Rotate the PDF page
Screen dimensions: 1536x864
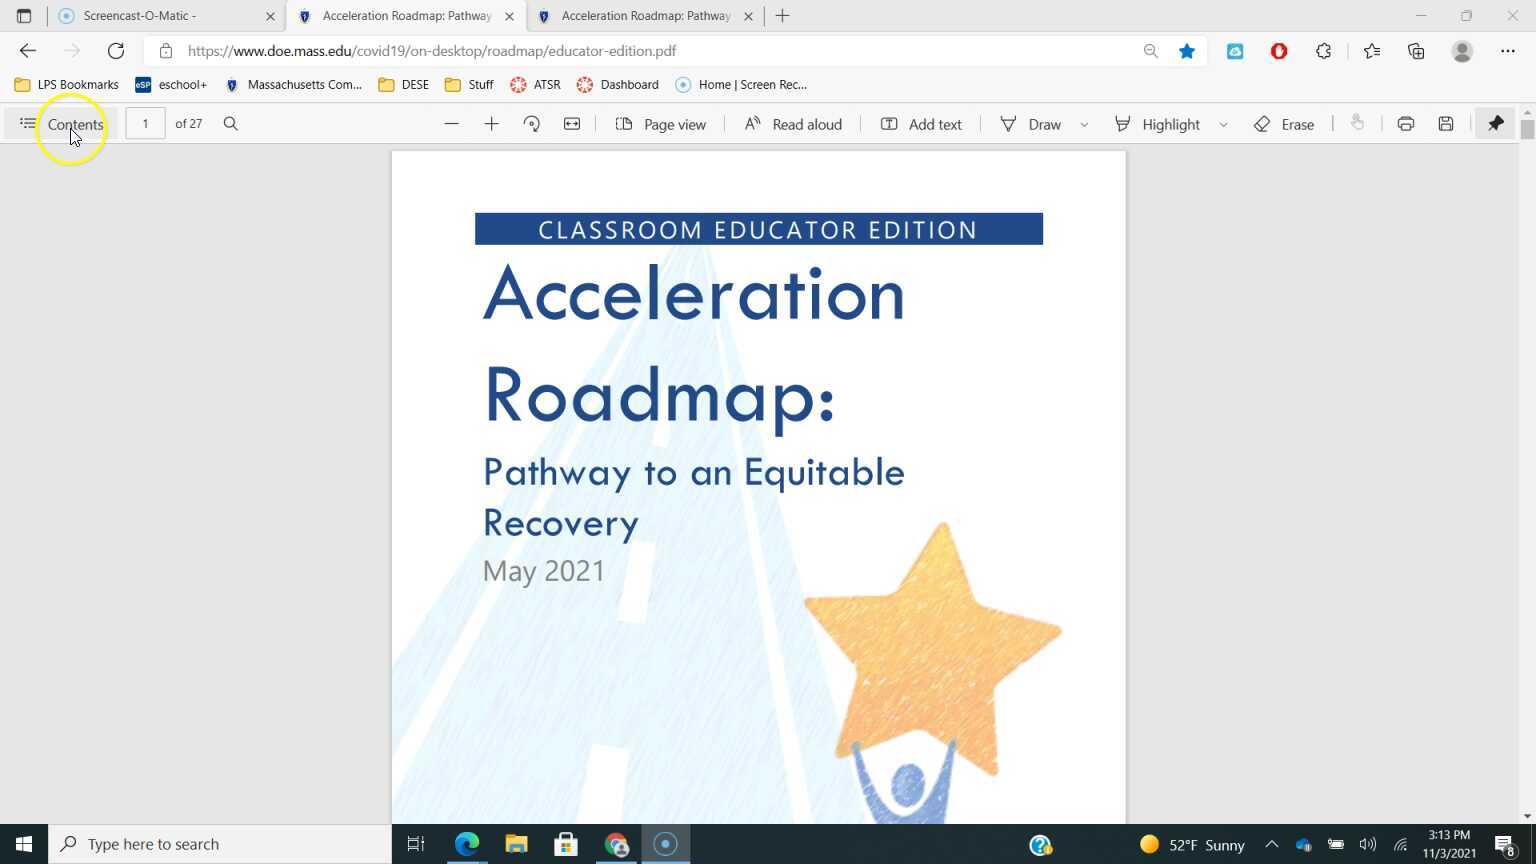click(x=531, y=123)
